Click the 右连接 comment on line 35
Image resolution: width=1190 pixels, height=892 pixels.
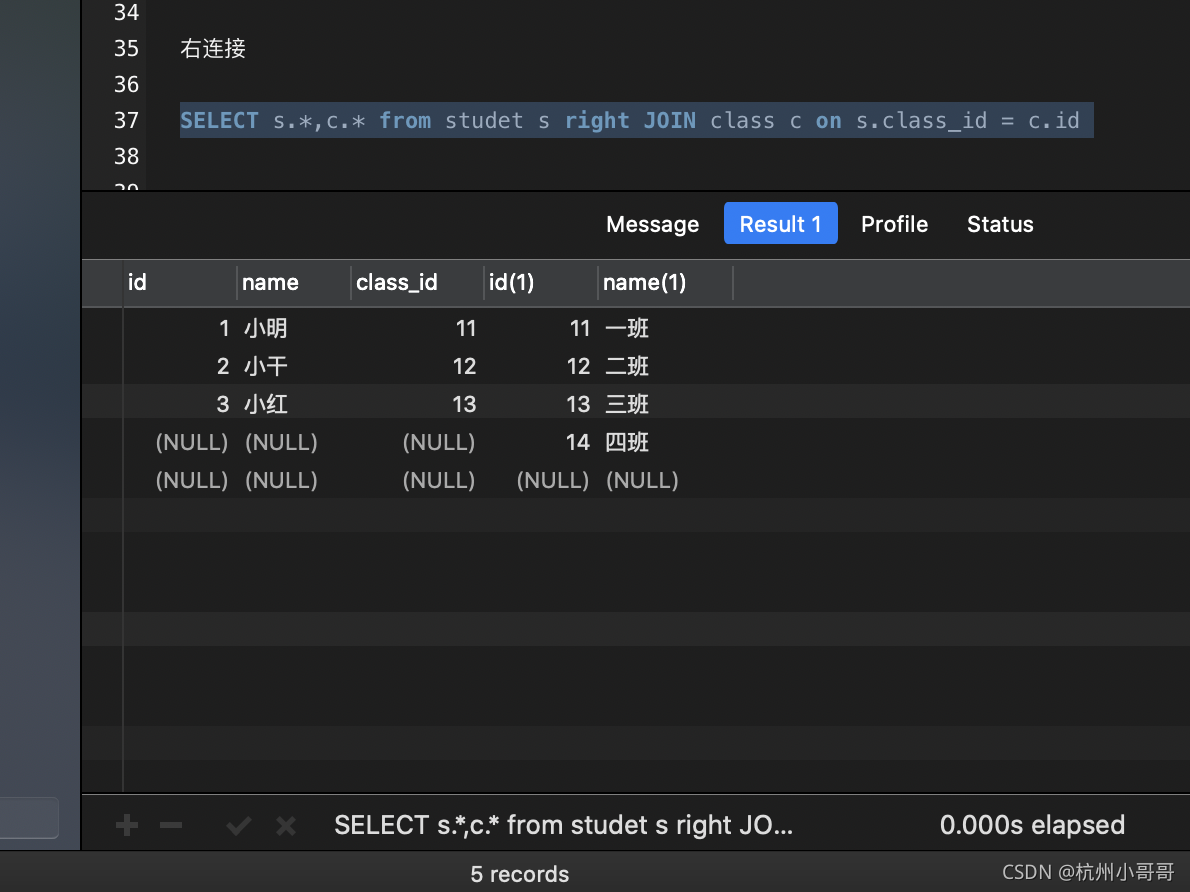point(213,49)
